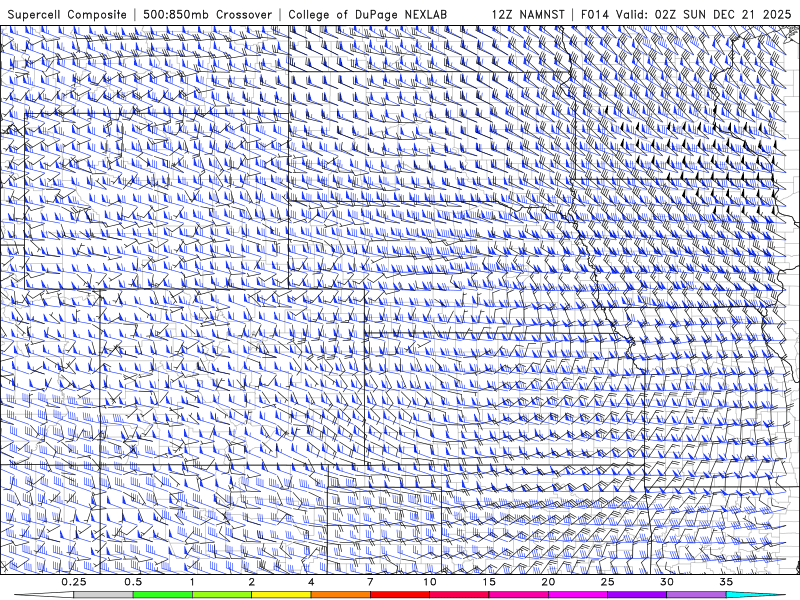Select the bright green 0.5–1 color bar segment
The height and width of the screenshot is (600, 800).
click(163, 595)
